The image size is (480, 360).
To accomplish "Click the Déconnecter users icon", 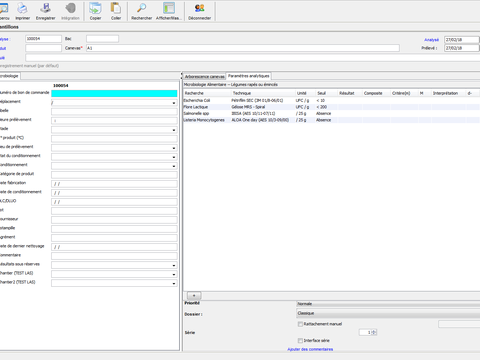I will [x=199, y=8].
